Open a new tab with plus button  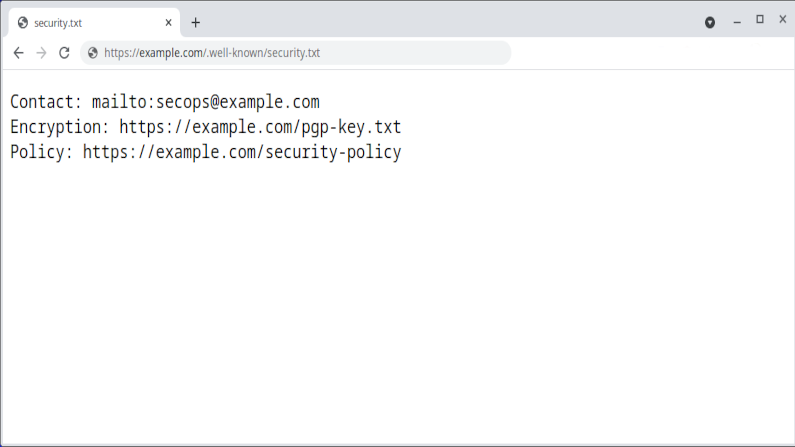click(196, 22)
